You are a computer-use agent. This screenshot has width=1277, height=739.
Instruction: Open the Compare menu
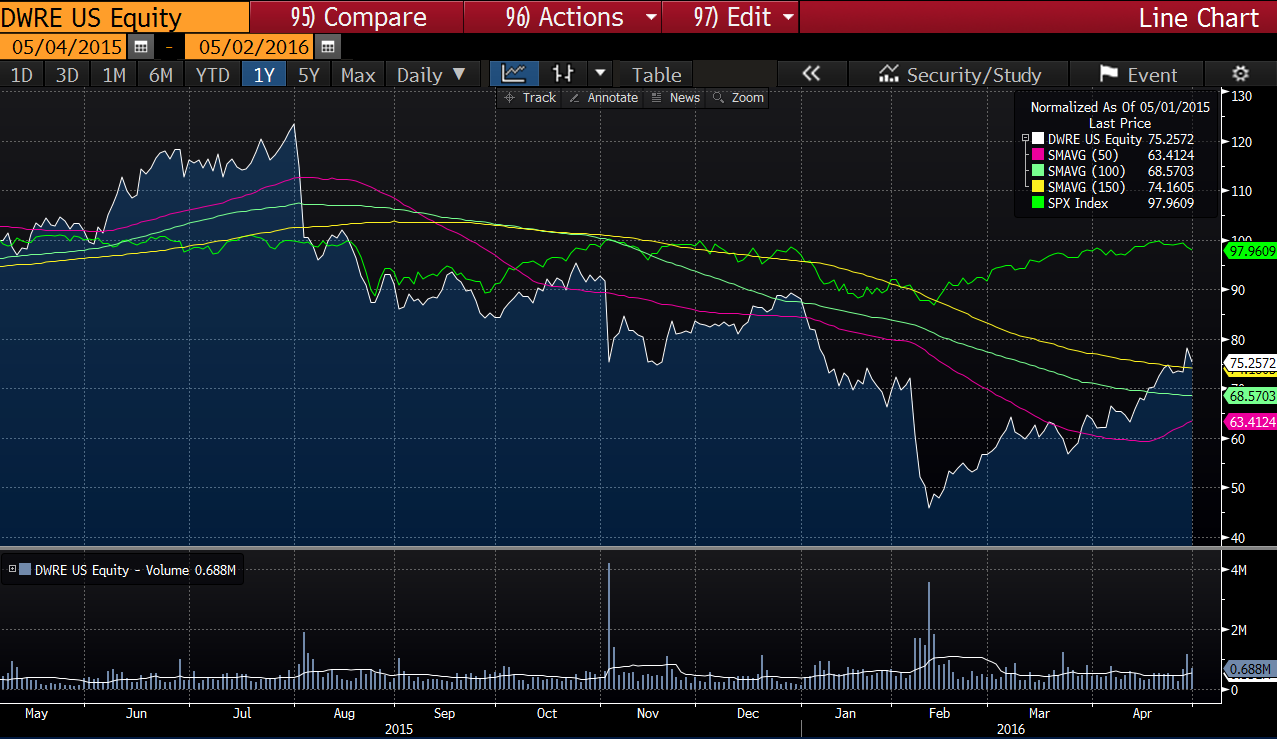pyautogui.click(x=358, y=17)
